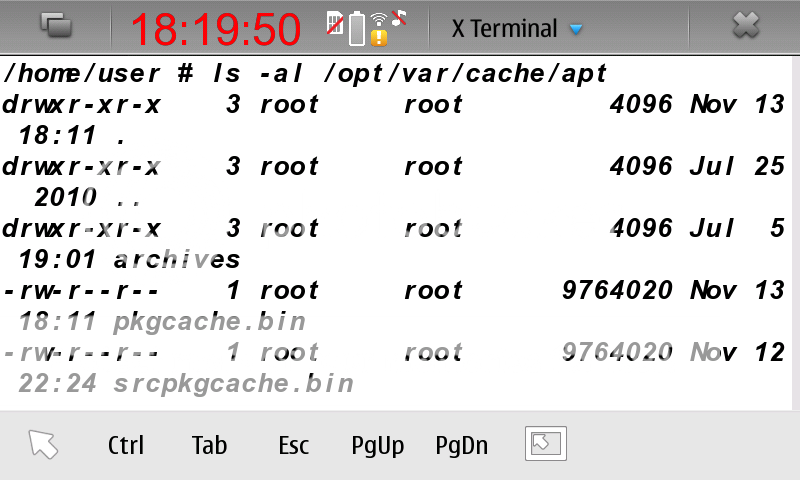Tap the battery level status icon
Viewport: 800px width, 480px height.
click(357, 29)
